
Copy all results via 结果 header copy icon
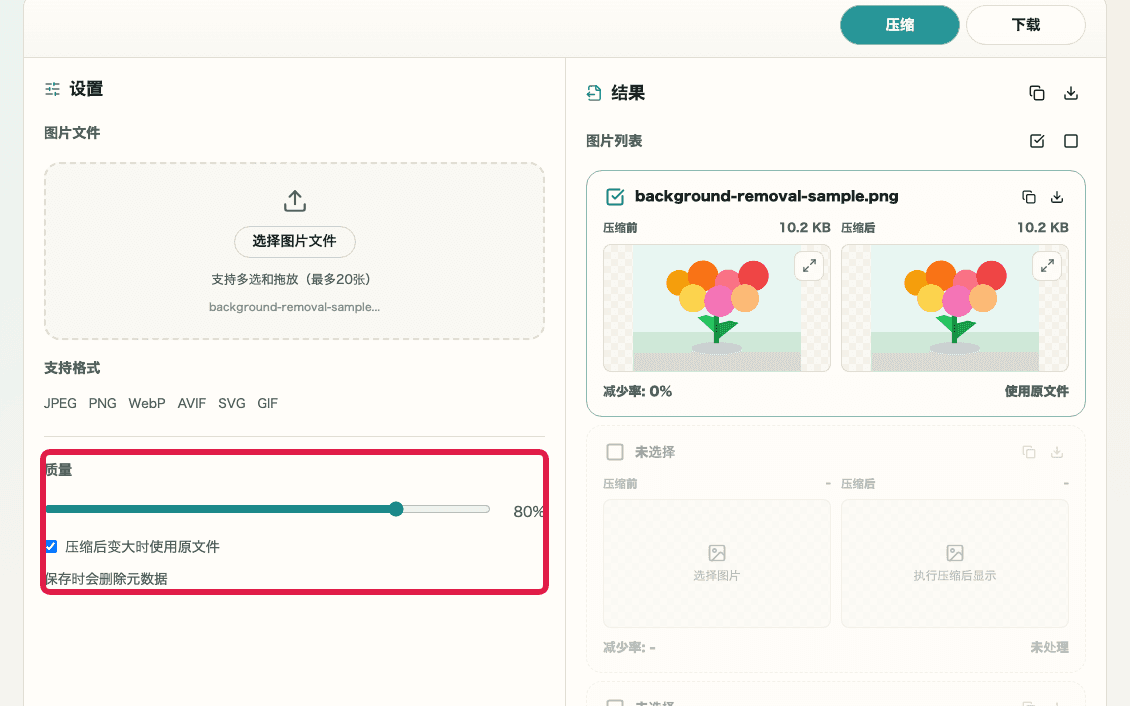[1037, 93]
